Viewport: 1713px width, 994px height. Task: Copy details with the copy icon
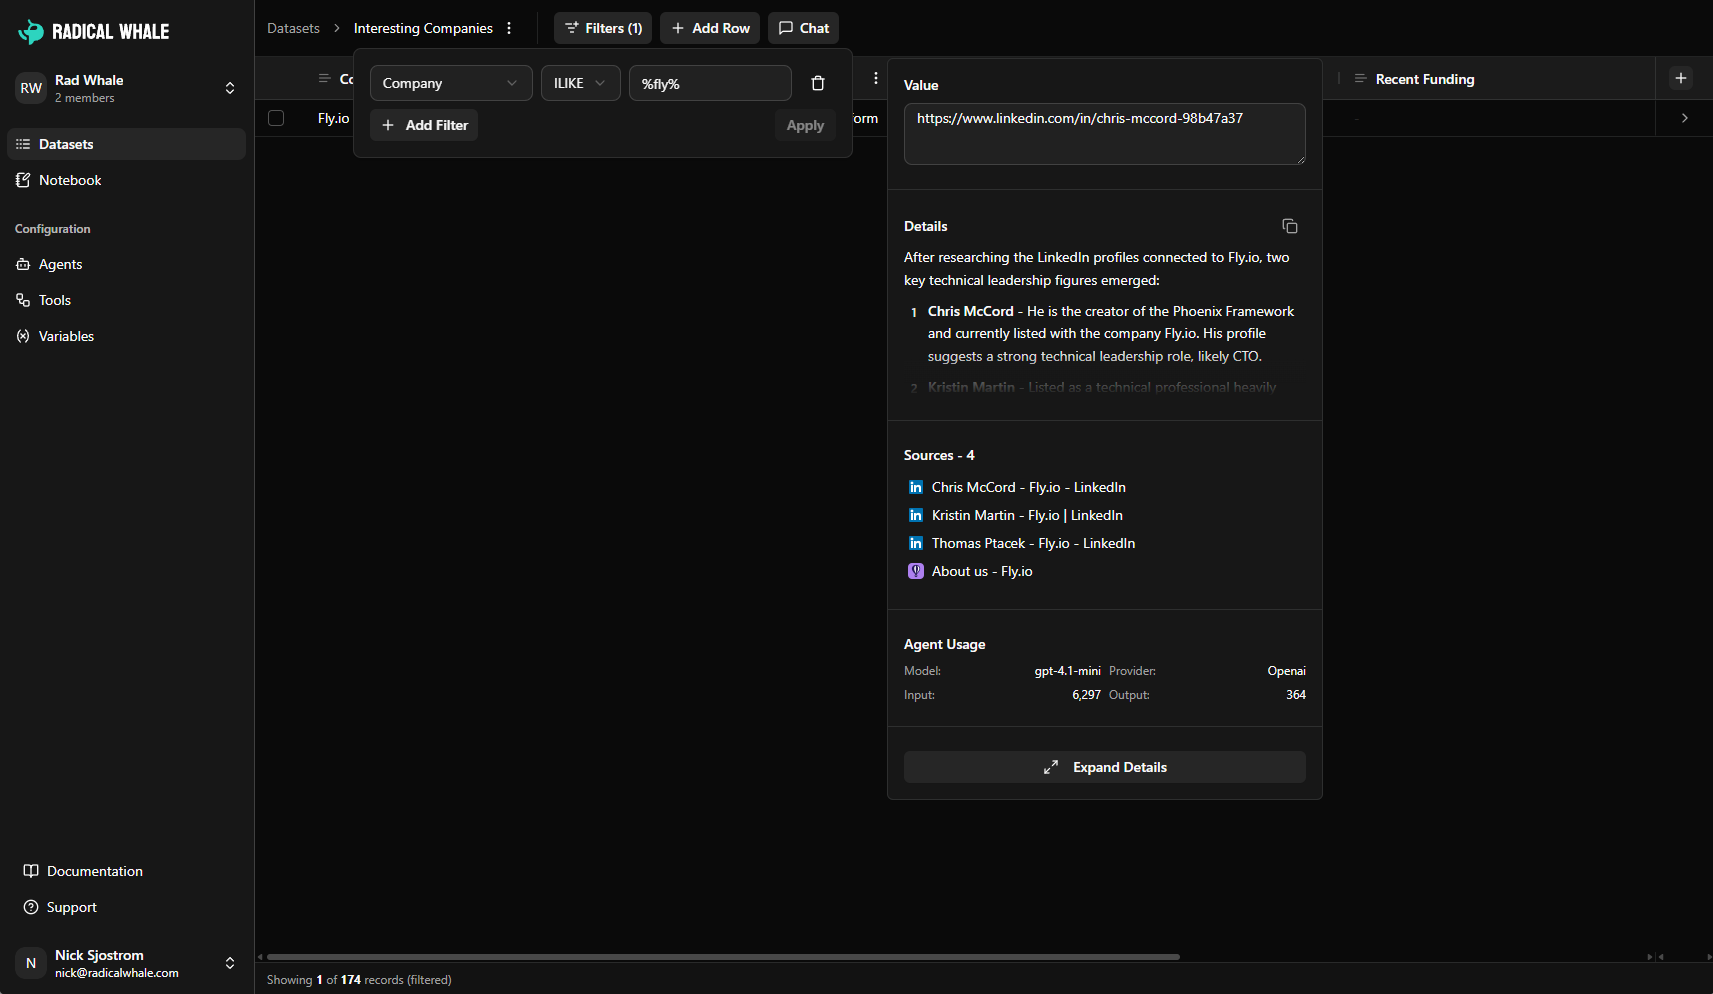pyautogui.click(x=1290, y=226)
